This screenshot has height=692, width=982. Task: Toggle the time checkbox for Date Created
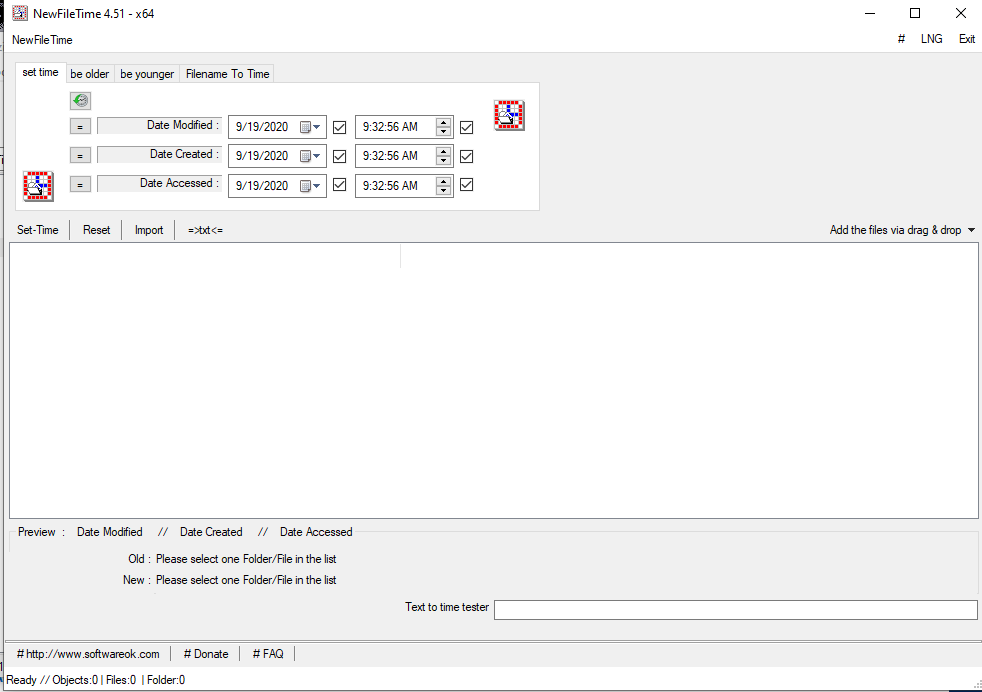pyautogui.click(x=467, y=156)
